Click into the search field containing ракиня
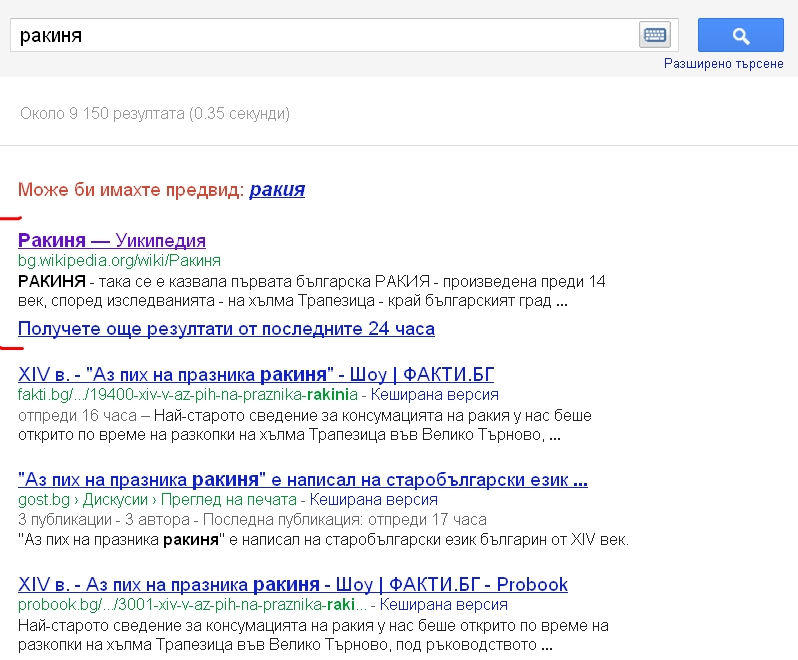This screenshot has height=660, width=798. pos(320,35)
